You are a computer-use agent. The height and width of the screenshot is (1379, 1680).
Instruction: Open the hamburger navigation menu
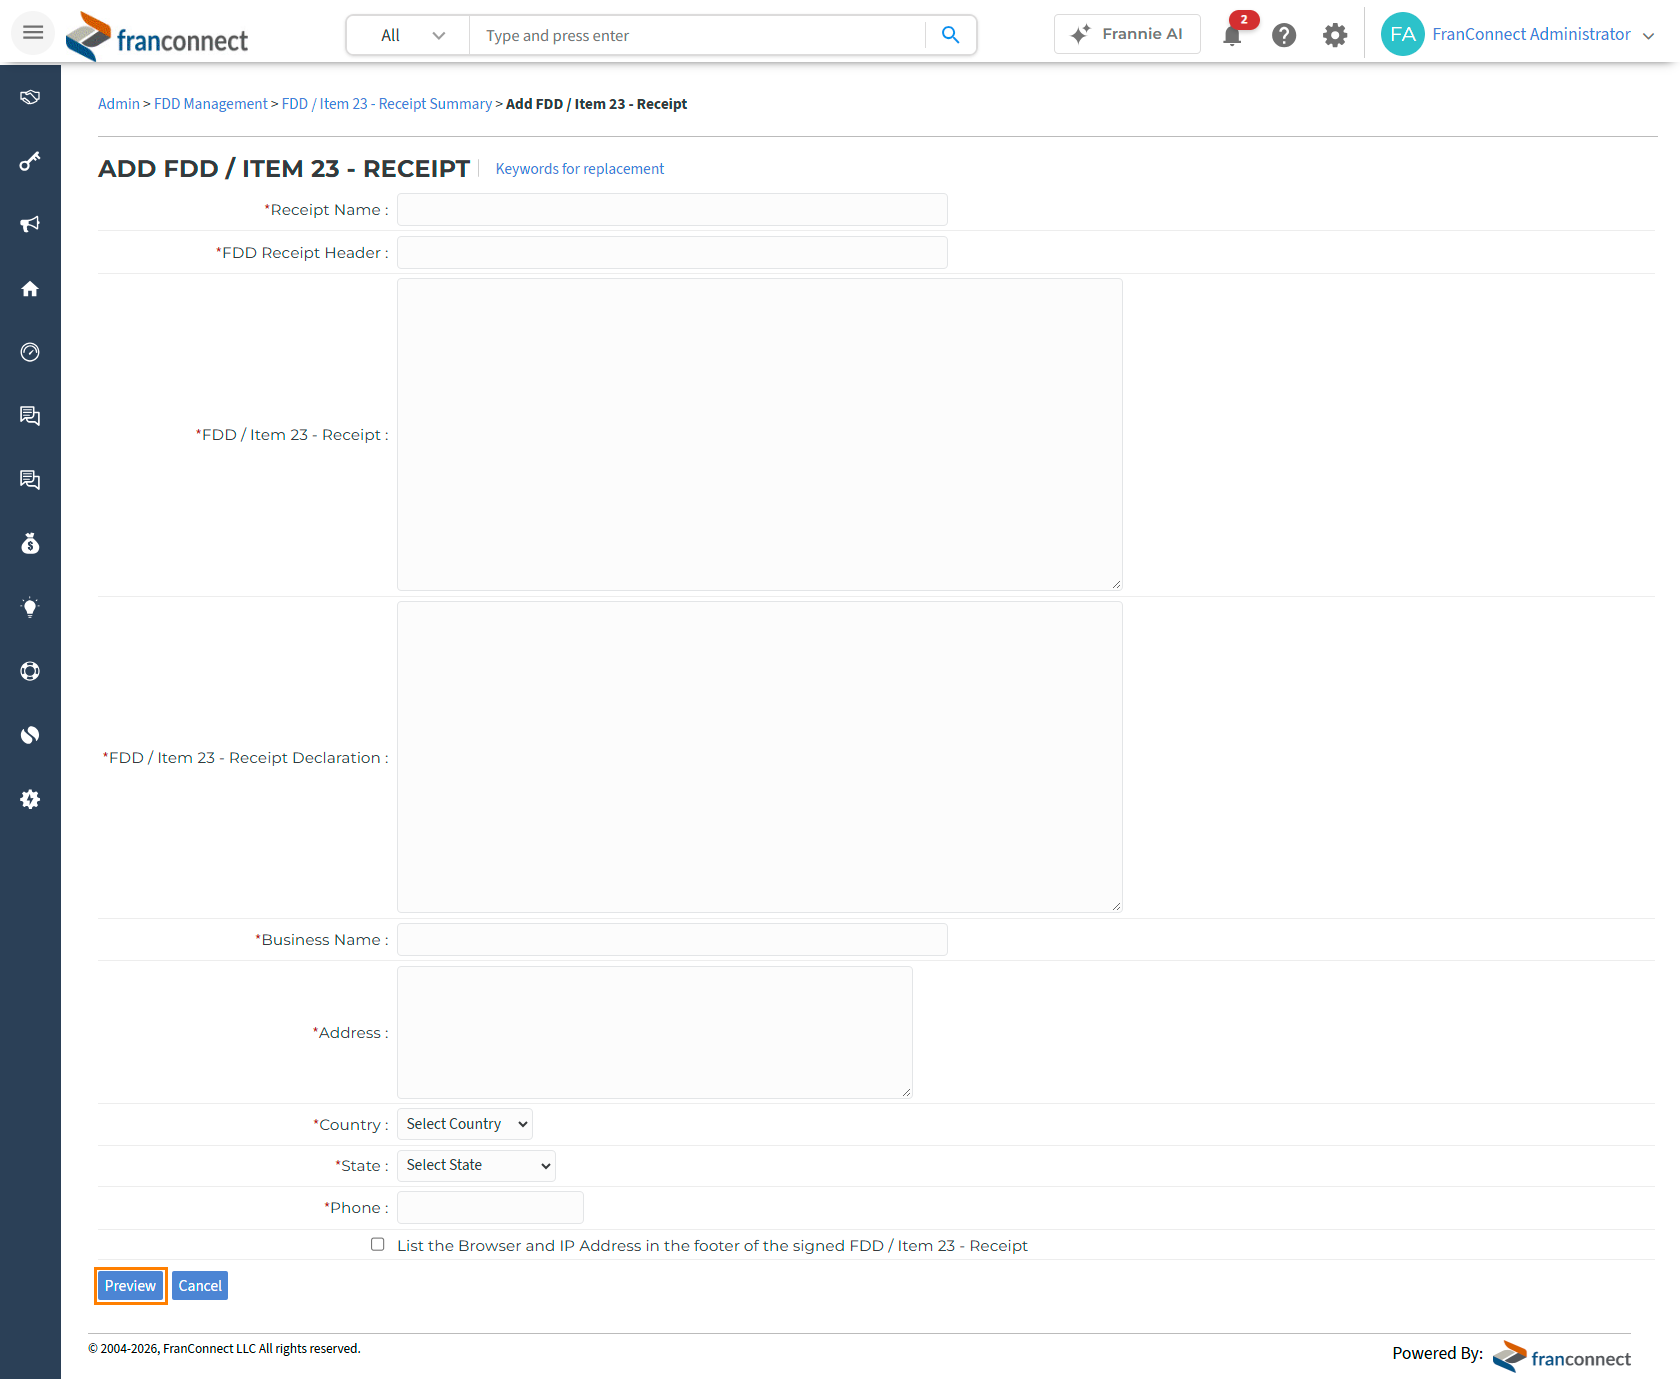pos(33,33)
